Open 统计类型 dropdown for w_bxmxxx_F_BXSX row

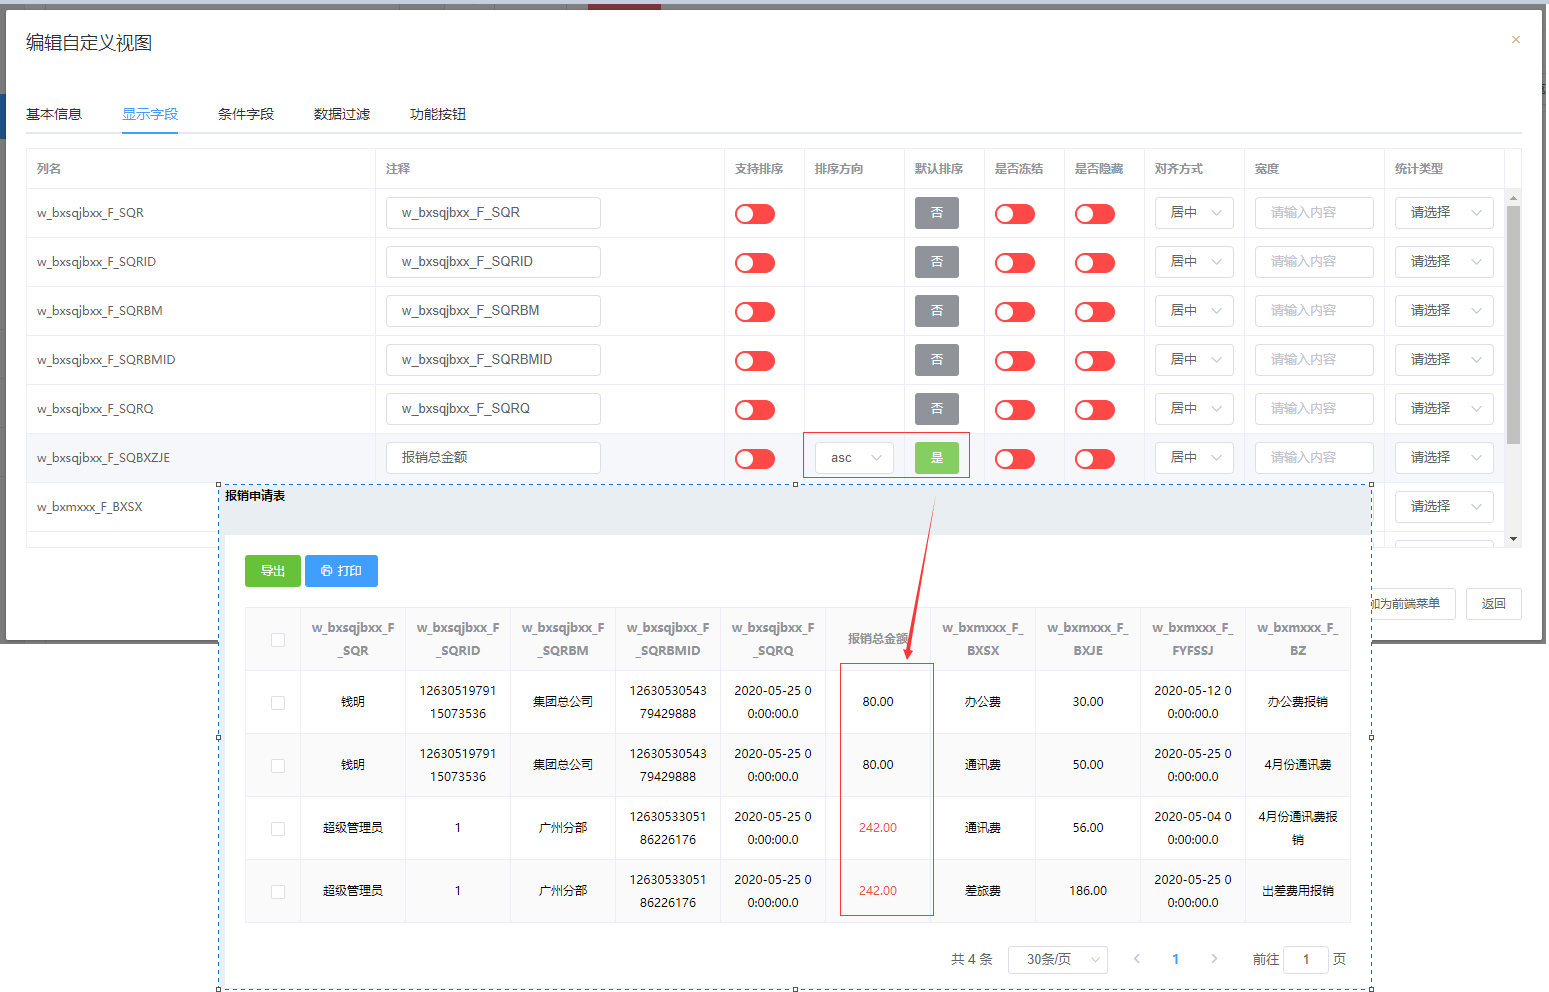(x=1444, y=507)
